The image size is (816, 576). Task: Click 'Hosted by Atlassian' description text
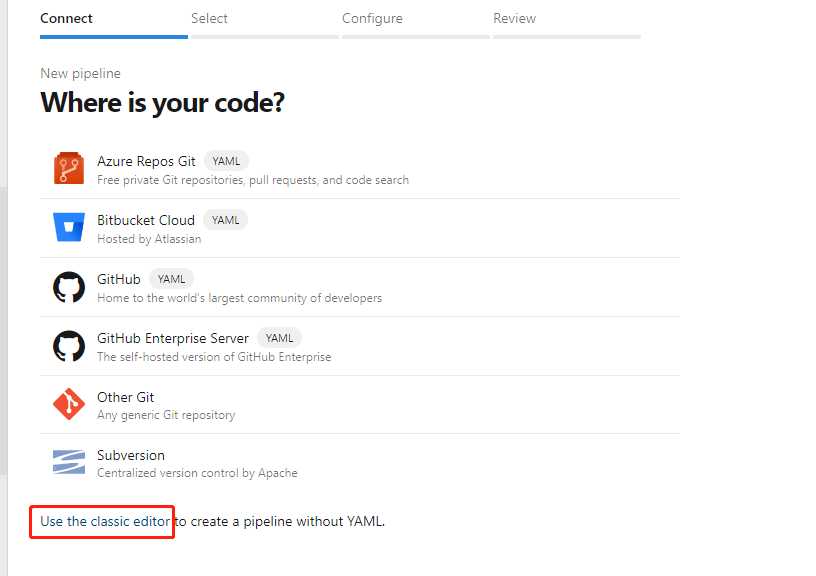tap(149, 239)
